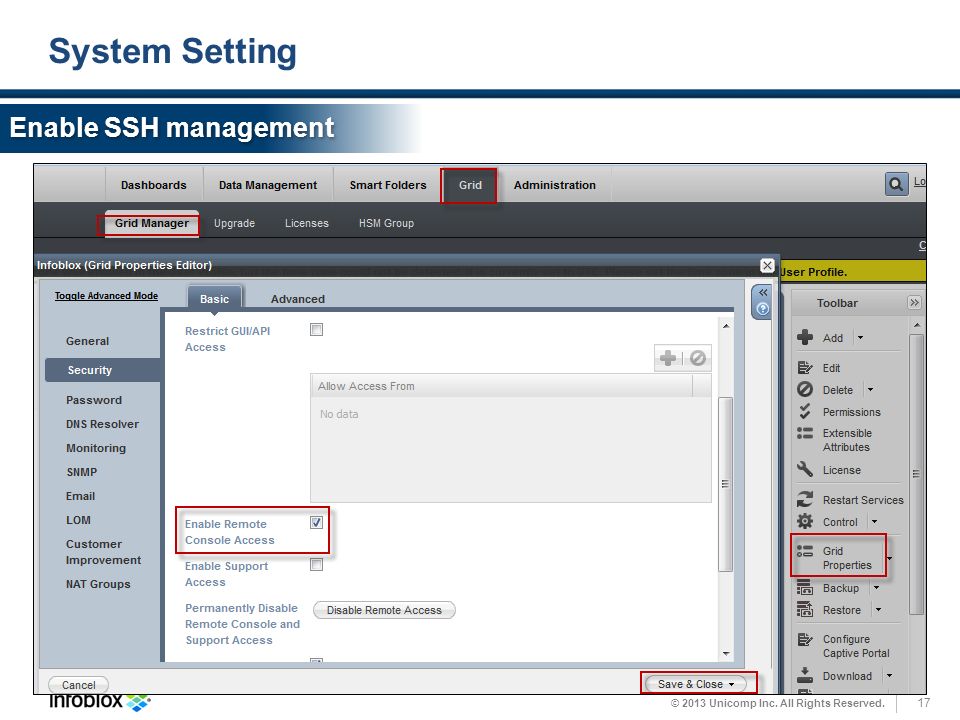The width and height of the screenshot is (960, 720).
Task: Select General in the editor sidebar
Action: click(88, 341)
